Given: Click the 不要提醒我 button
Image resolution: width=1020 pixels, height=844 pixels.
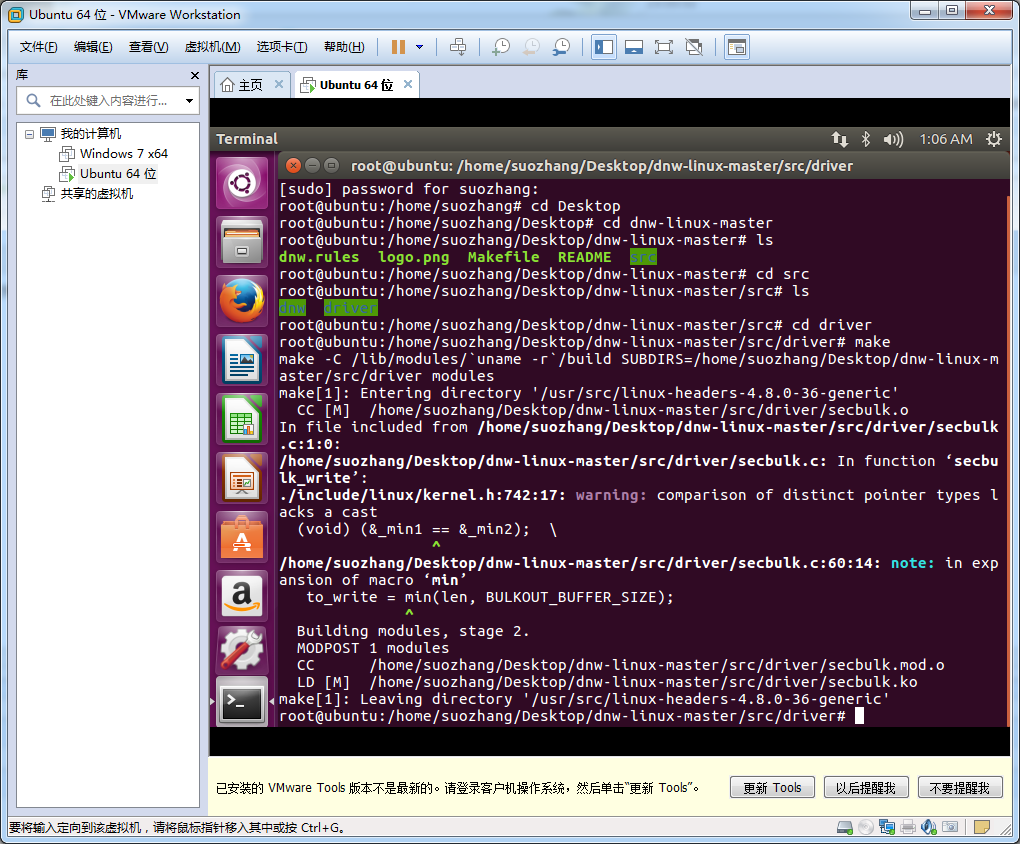Looking at the screenshot, I should 958,787.
